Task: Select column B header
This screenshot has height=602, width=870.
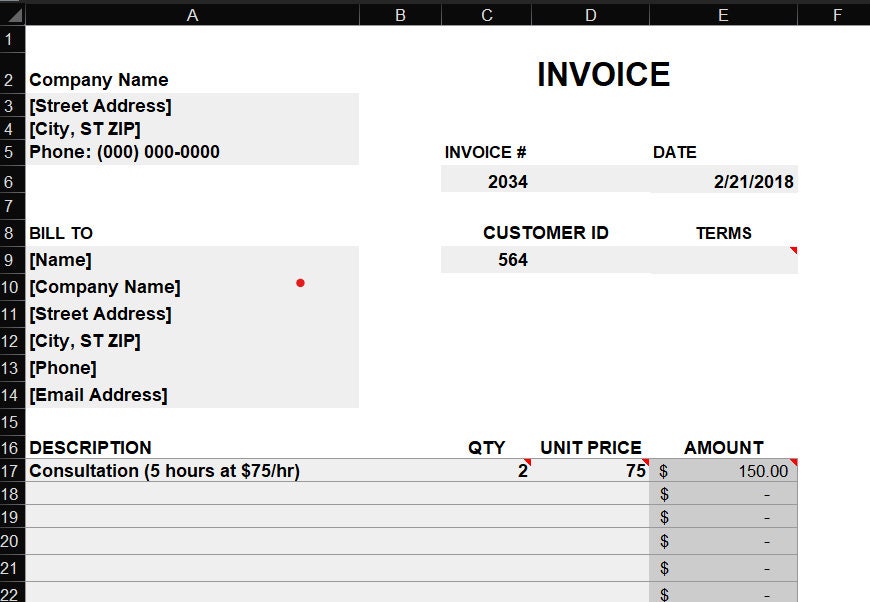Action: click(400, 15)
